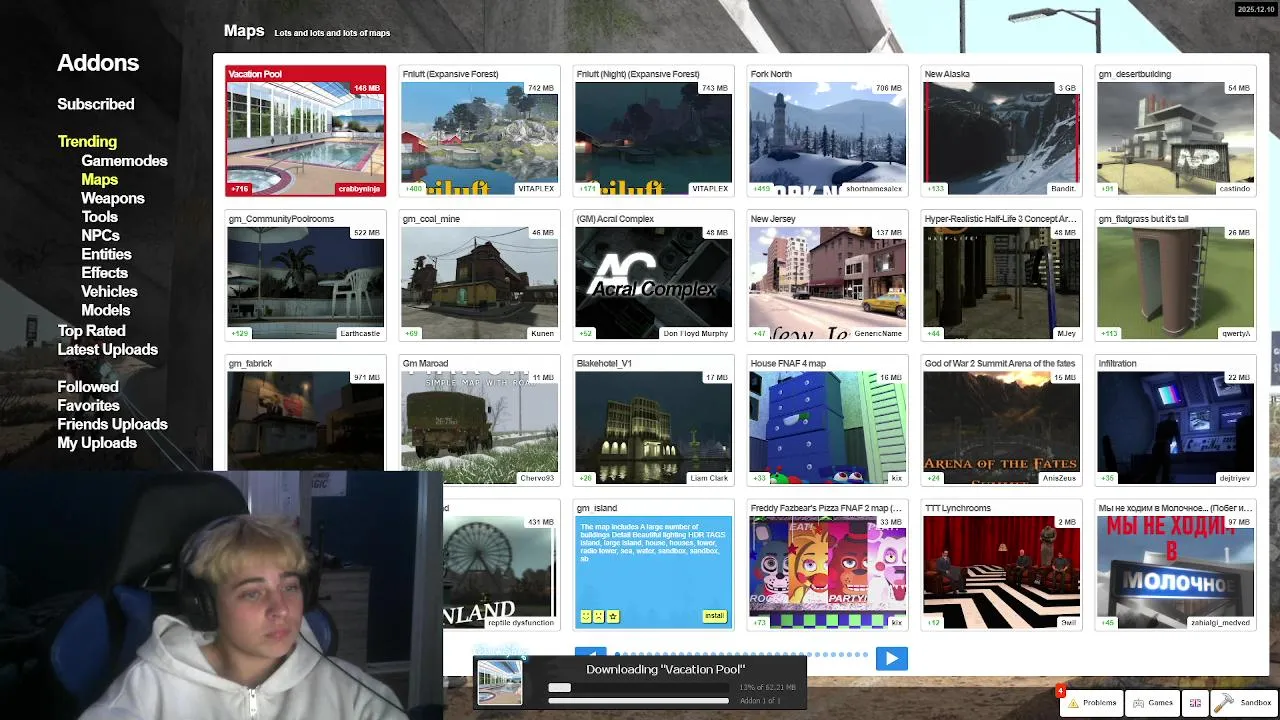Screen dimensions: 1280x720
Task: Open the House FNAF 4 map thumbnail
Action: [x=827, y=421]
